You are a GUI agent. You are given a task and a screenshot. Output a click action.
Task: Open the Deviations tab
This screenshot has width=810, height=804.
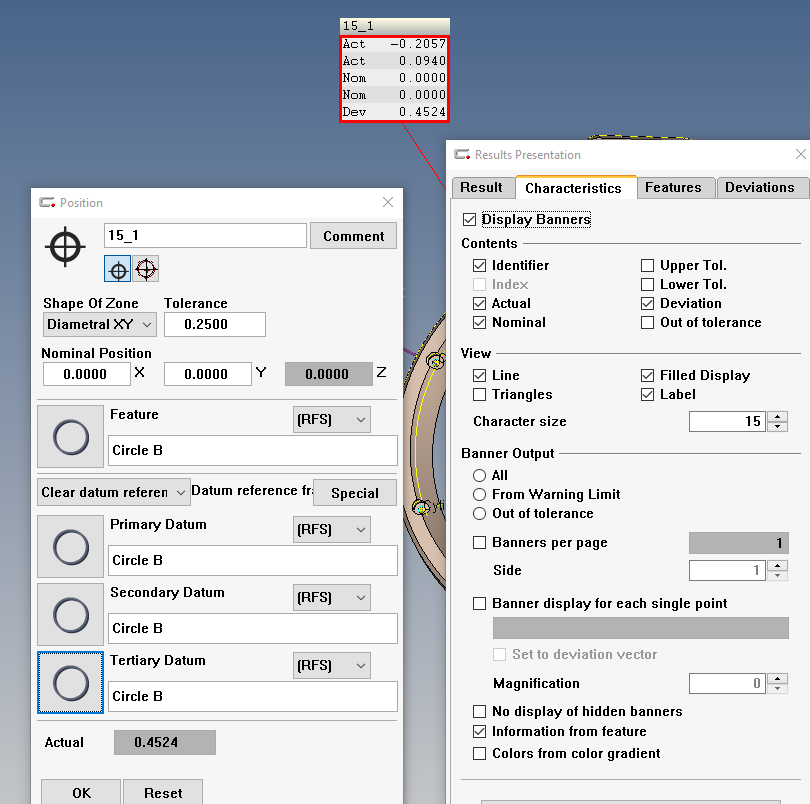coord(759,187)
